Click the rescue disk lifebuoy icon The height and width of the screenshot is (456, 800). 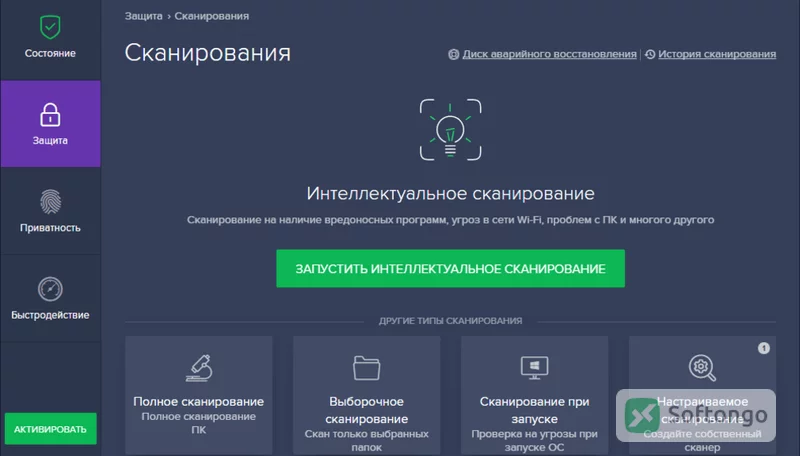click(454, 54)
